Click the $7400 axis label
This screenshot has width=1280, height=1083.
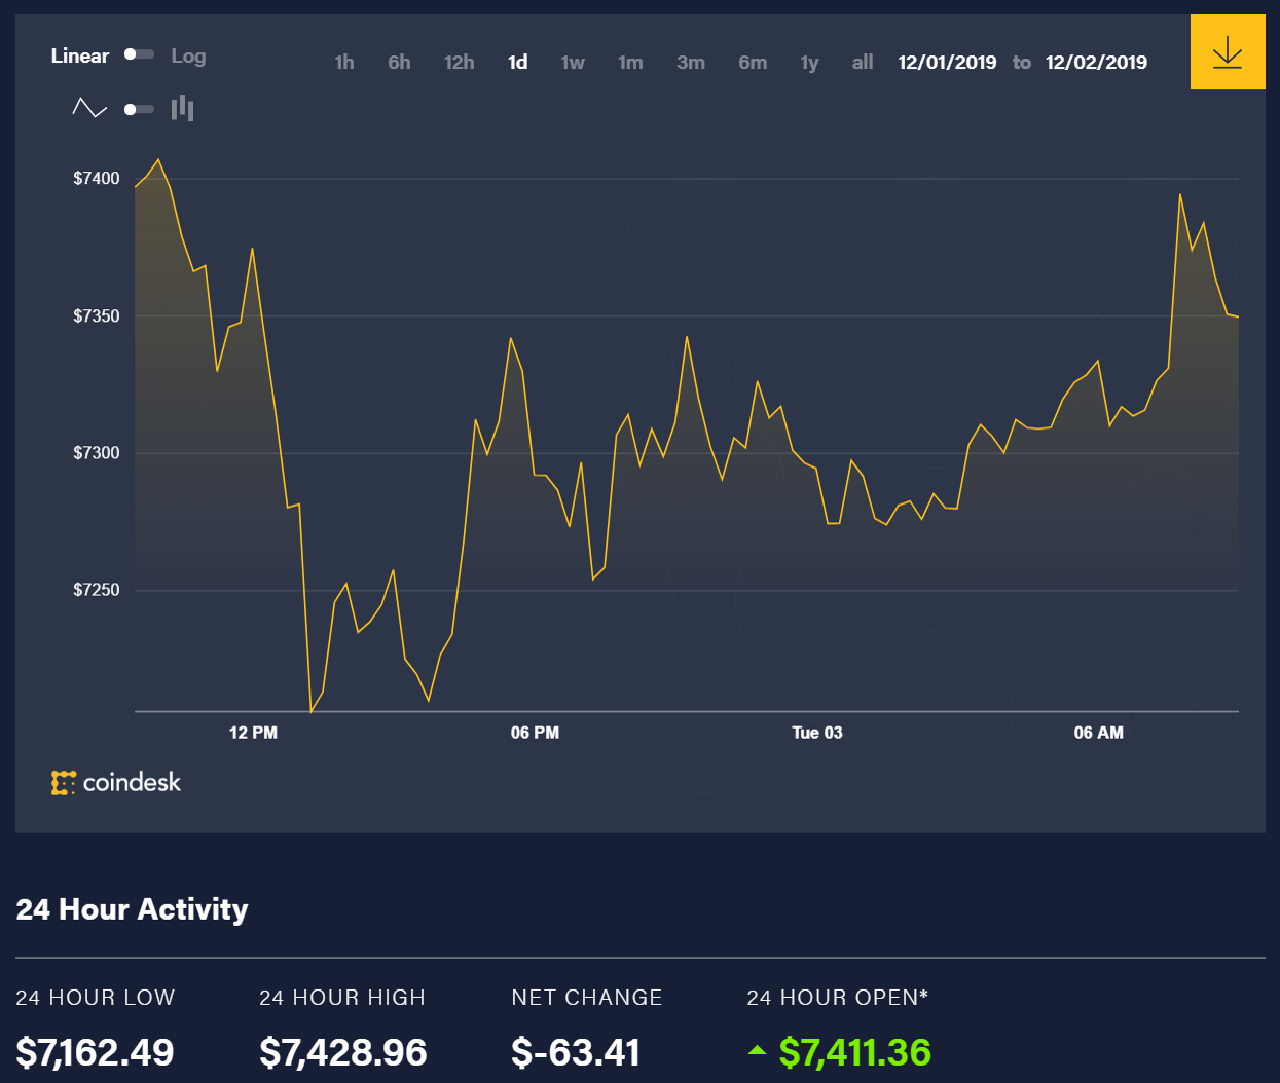(96, 179)
